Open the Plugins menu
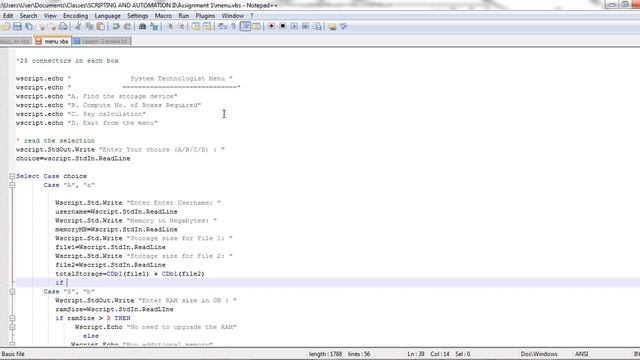 click(x=205, y=16)
